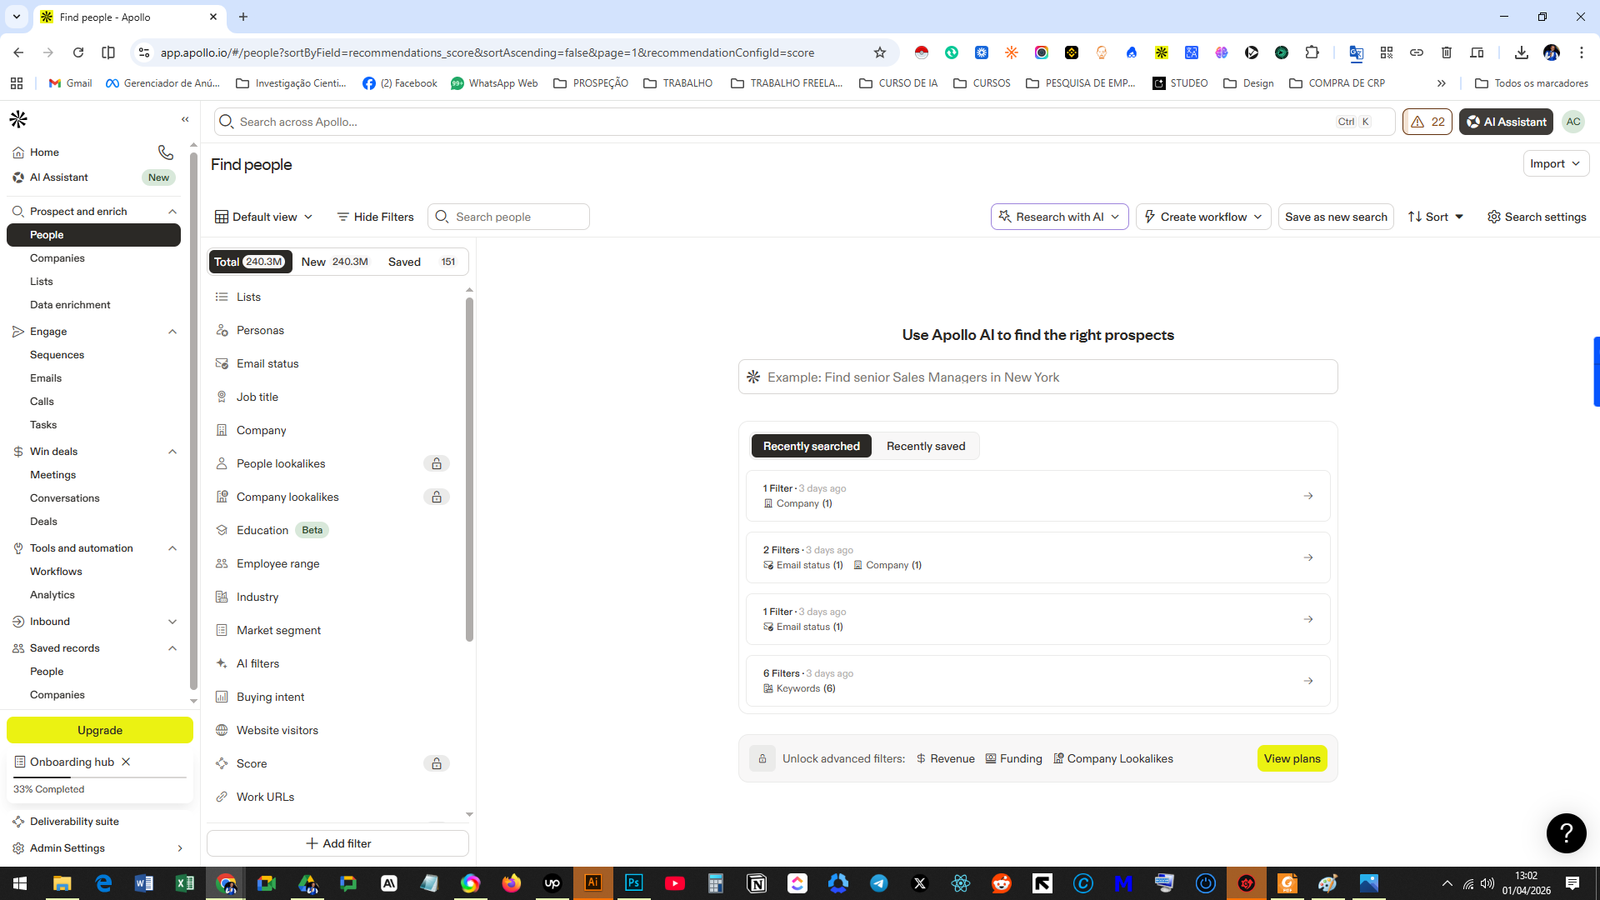Toggle Hide Filters panel

(375, 217)
